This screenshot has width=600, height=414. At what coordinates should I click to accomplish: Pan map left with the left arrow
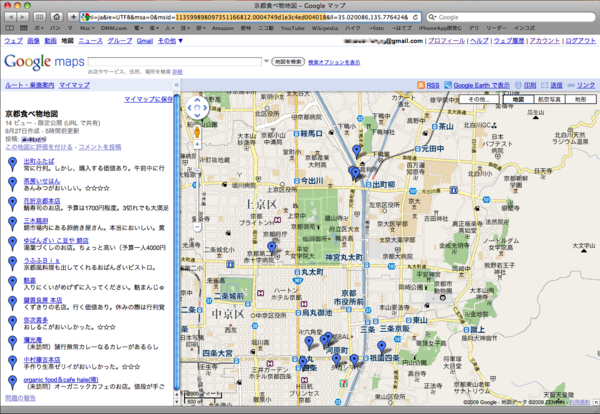pos(189,108)
